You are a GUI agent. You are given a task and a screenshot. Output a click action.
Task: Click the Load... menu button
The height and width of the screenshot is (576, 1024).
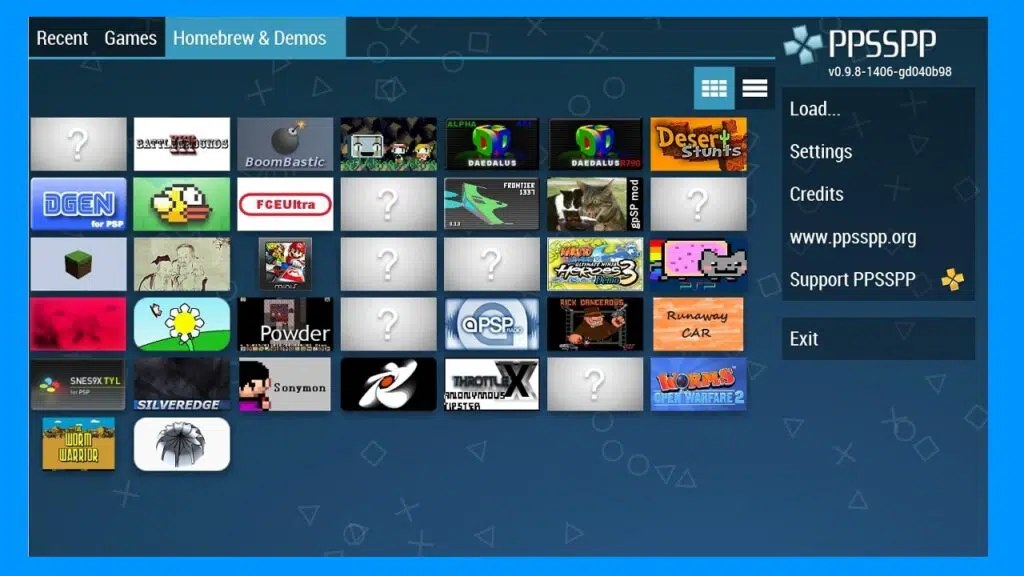click(878, 108)
